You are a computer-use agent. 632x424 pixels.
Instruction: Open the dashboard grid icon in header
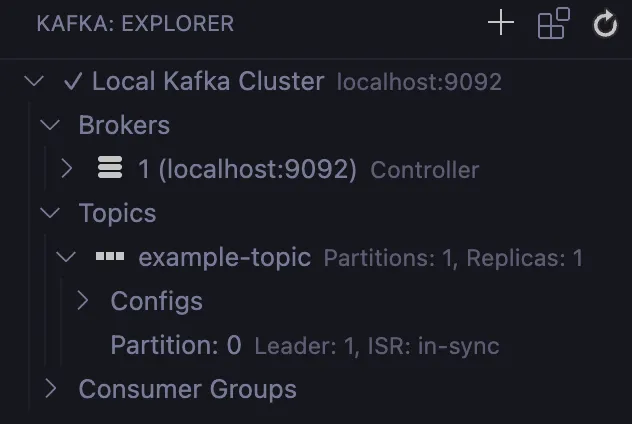click(554, 23)
